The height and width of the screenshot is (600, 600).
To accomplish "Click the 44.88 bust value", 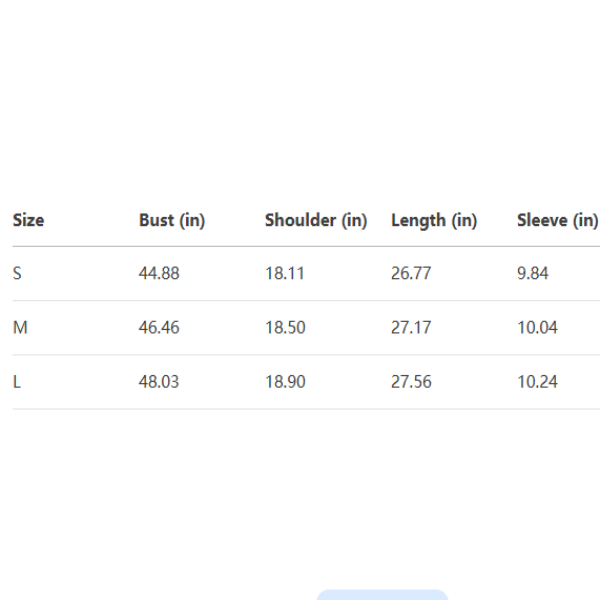I will point(159,274).
